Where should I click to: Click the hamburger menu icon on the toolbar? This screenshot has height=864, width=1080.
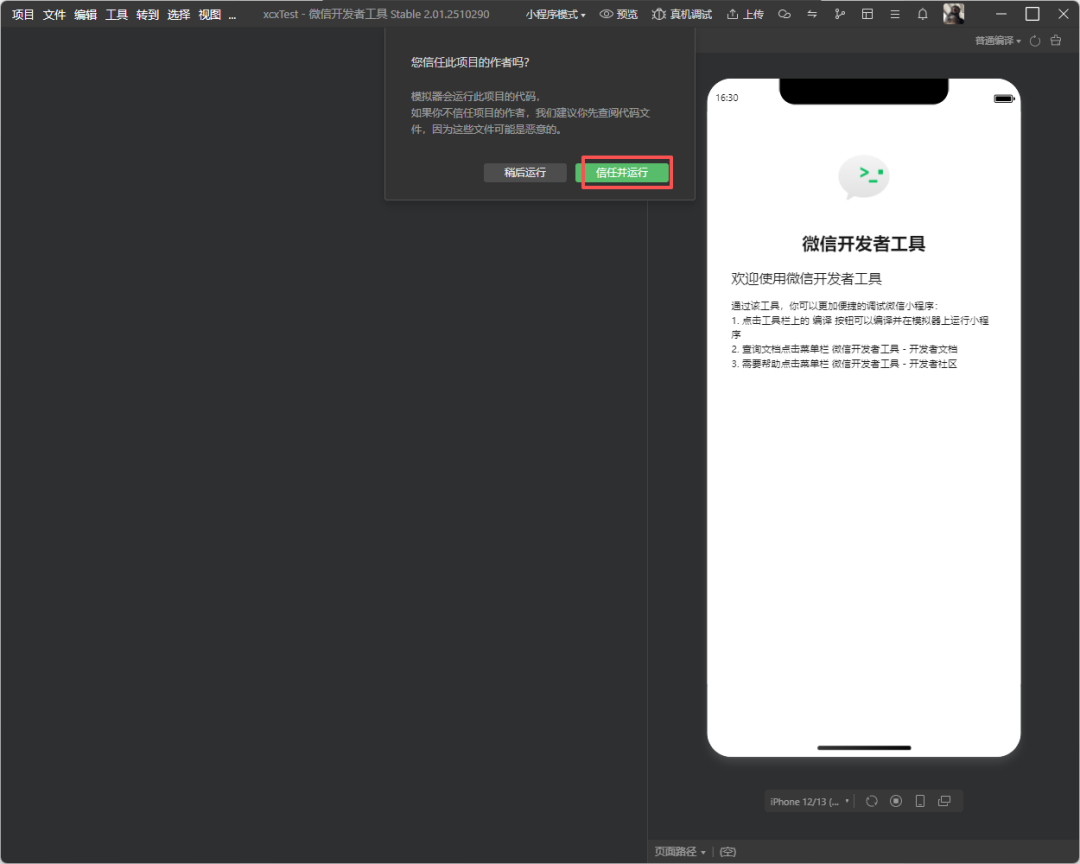pyautogui.click(x=894, y=14)
